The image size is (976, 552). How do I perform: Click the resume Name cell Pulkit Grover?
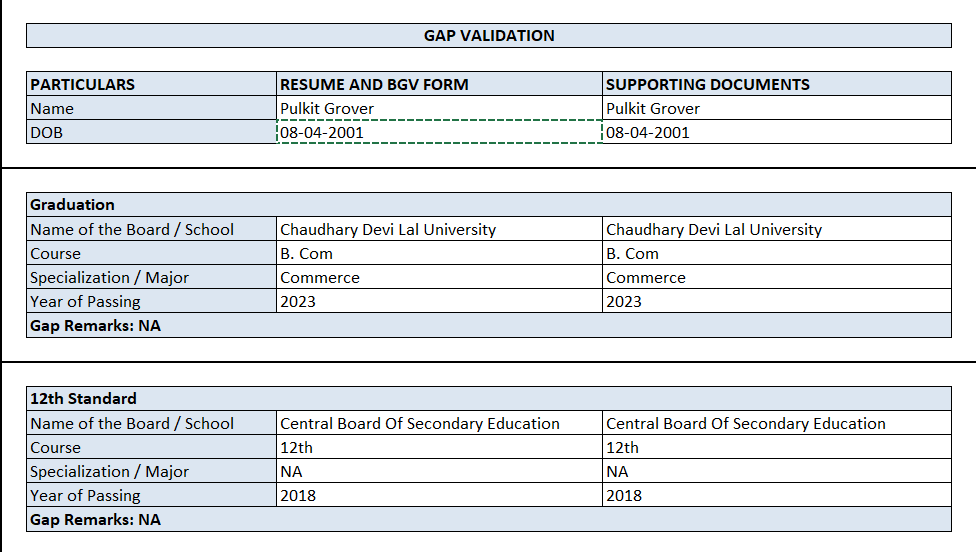(439, 108)
